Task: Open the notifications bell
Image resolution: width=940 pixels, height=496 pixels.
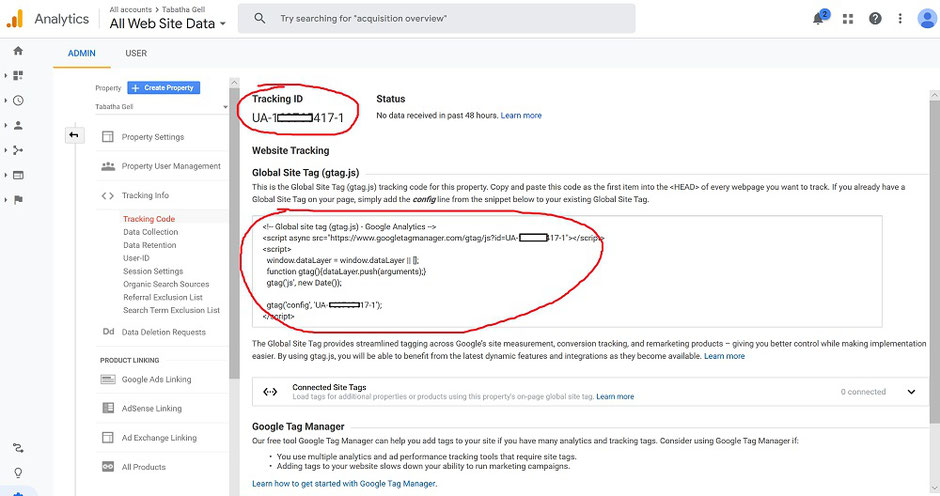Action: (x=818, y=19)
